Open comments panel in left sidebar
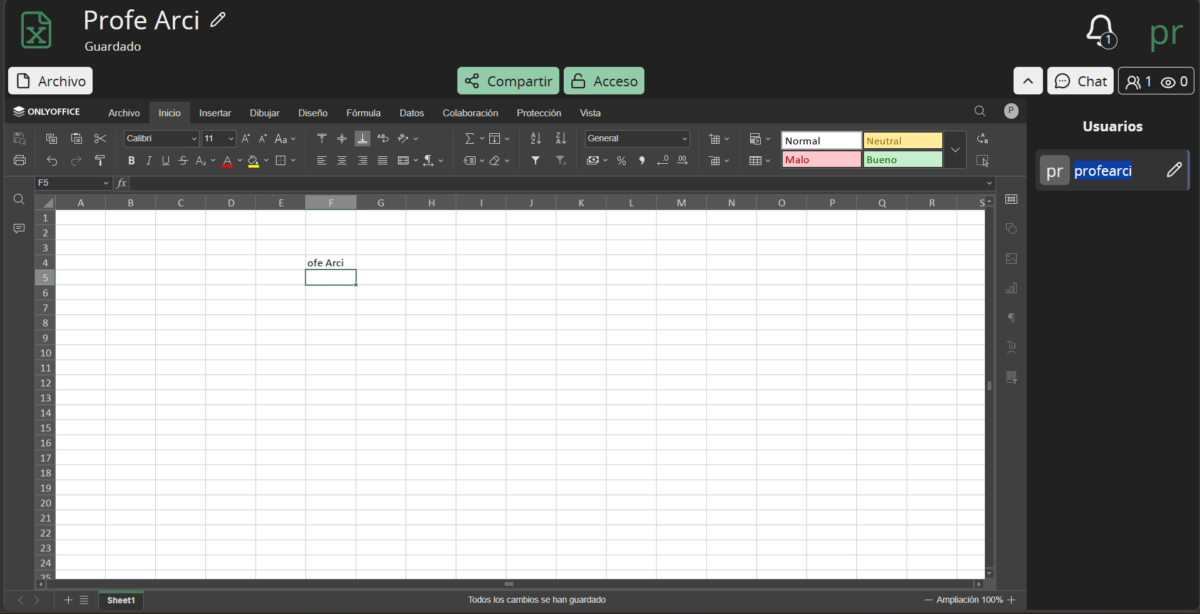 click(19, 229)
